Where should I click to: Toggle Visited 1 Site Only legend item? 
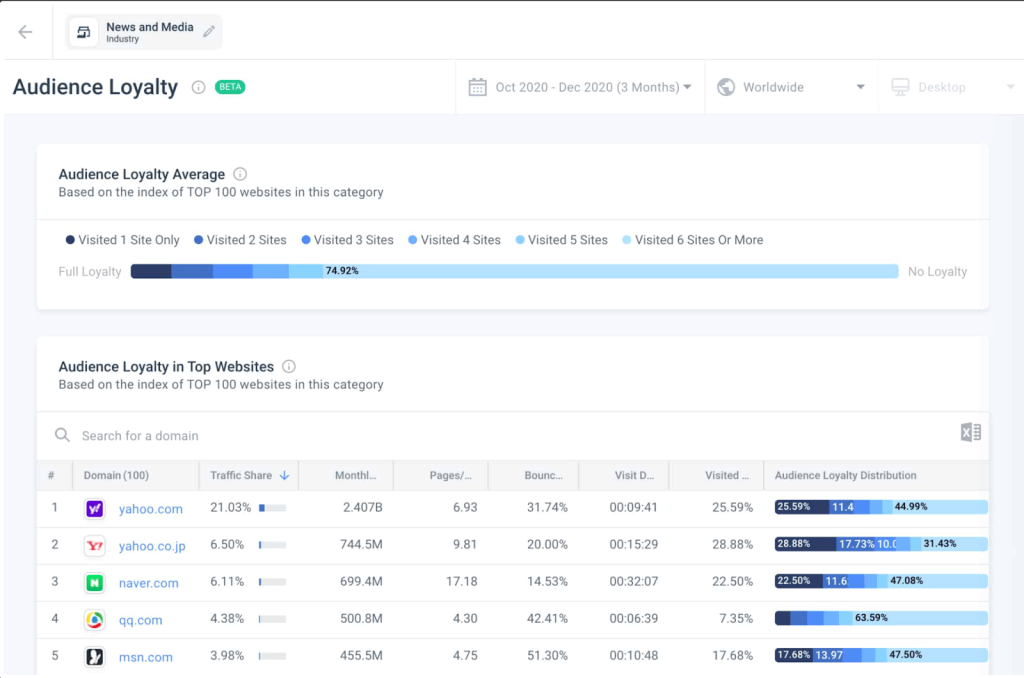coord(123,240)
